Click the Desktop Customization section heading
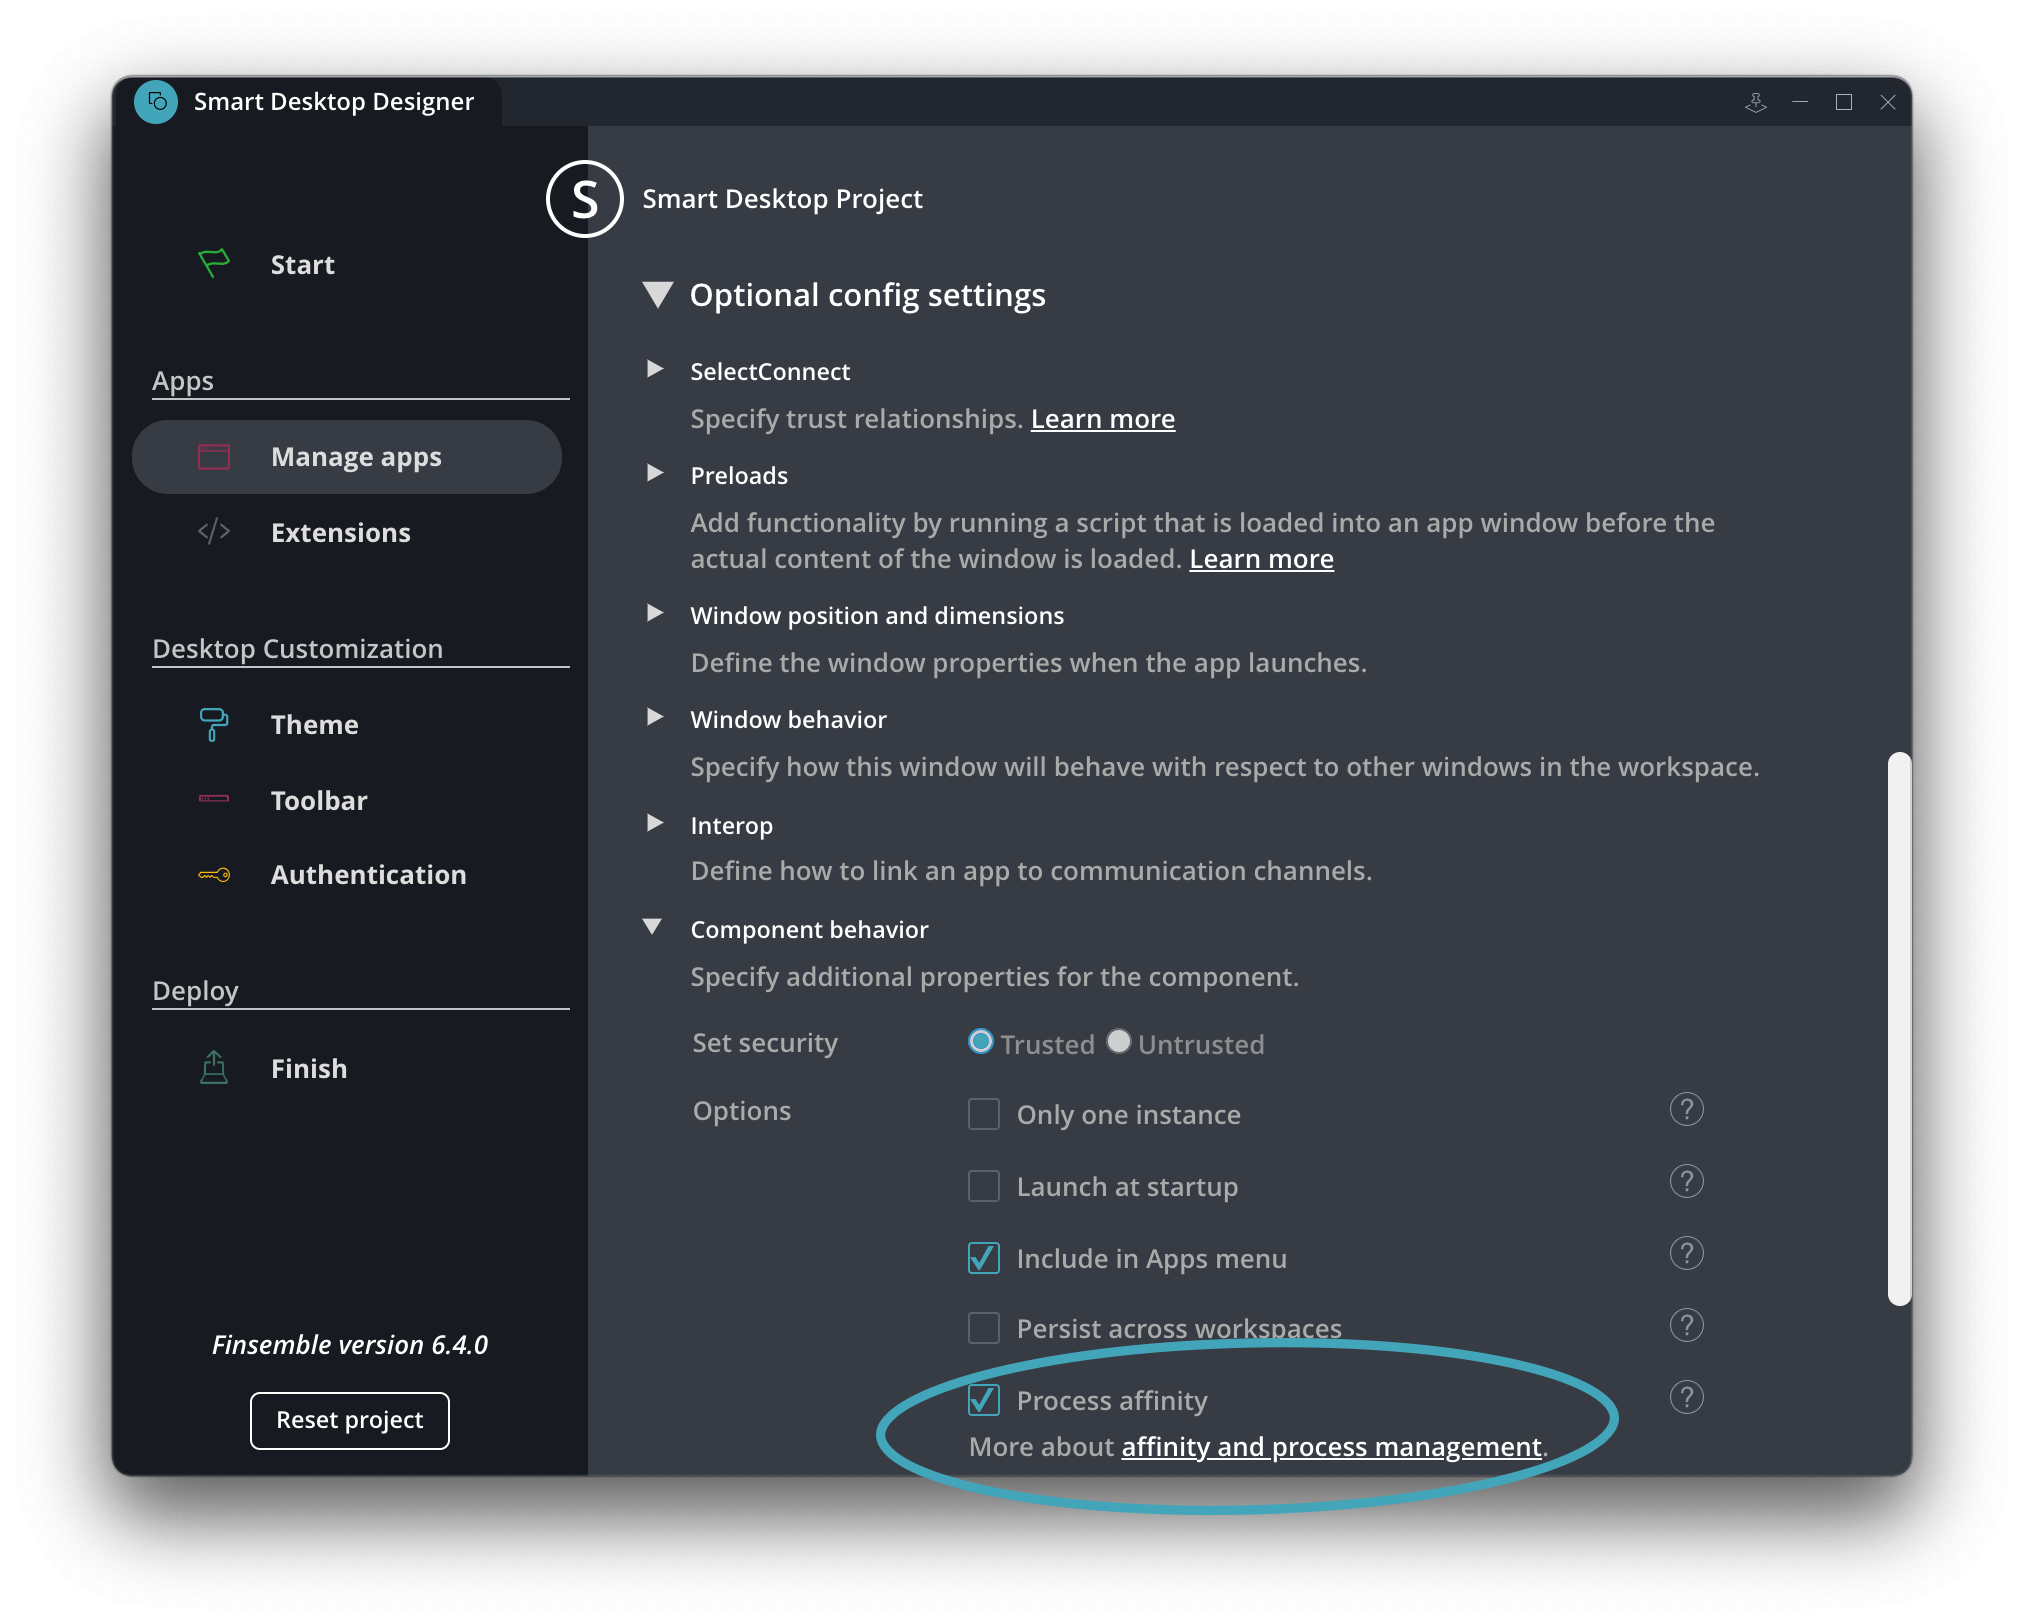2024x1624 pixels. click(297, 649)
